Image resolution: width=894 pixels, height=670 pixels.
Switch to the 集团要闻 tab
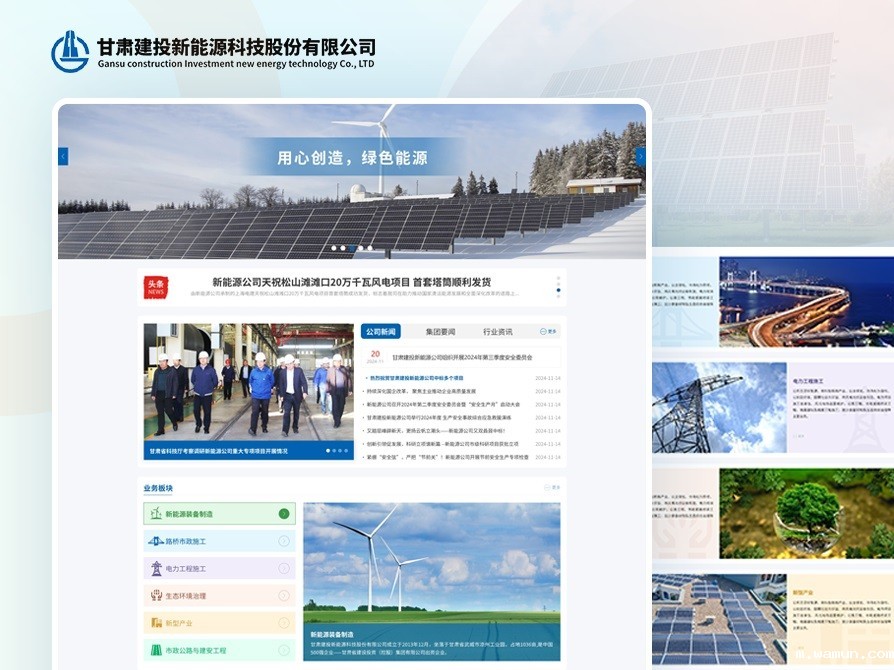click(x=441, y=331)
